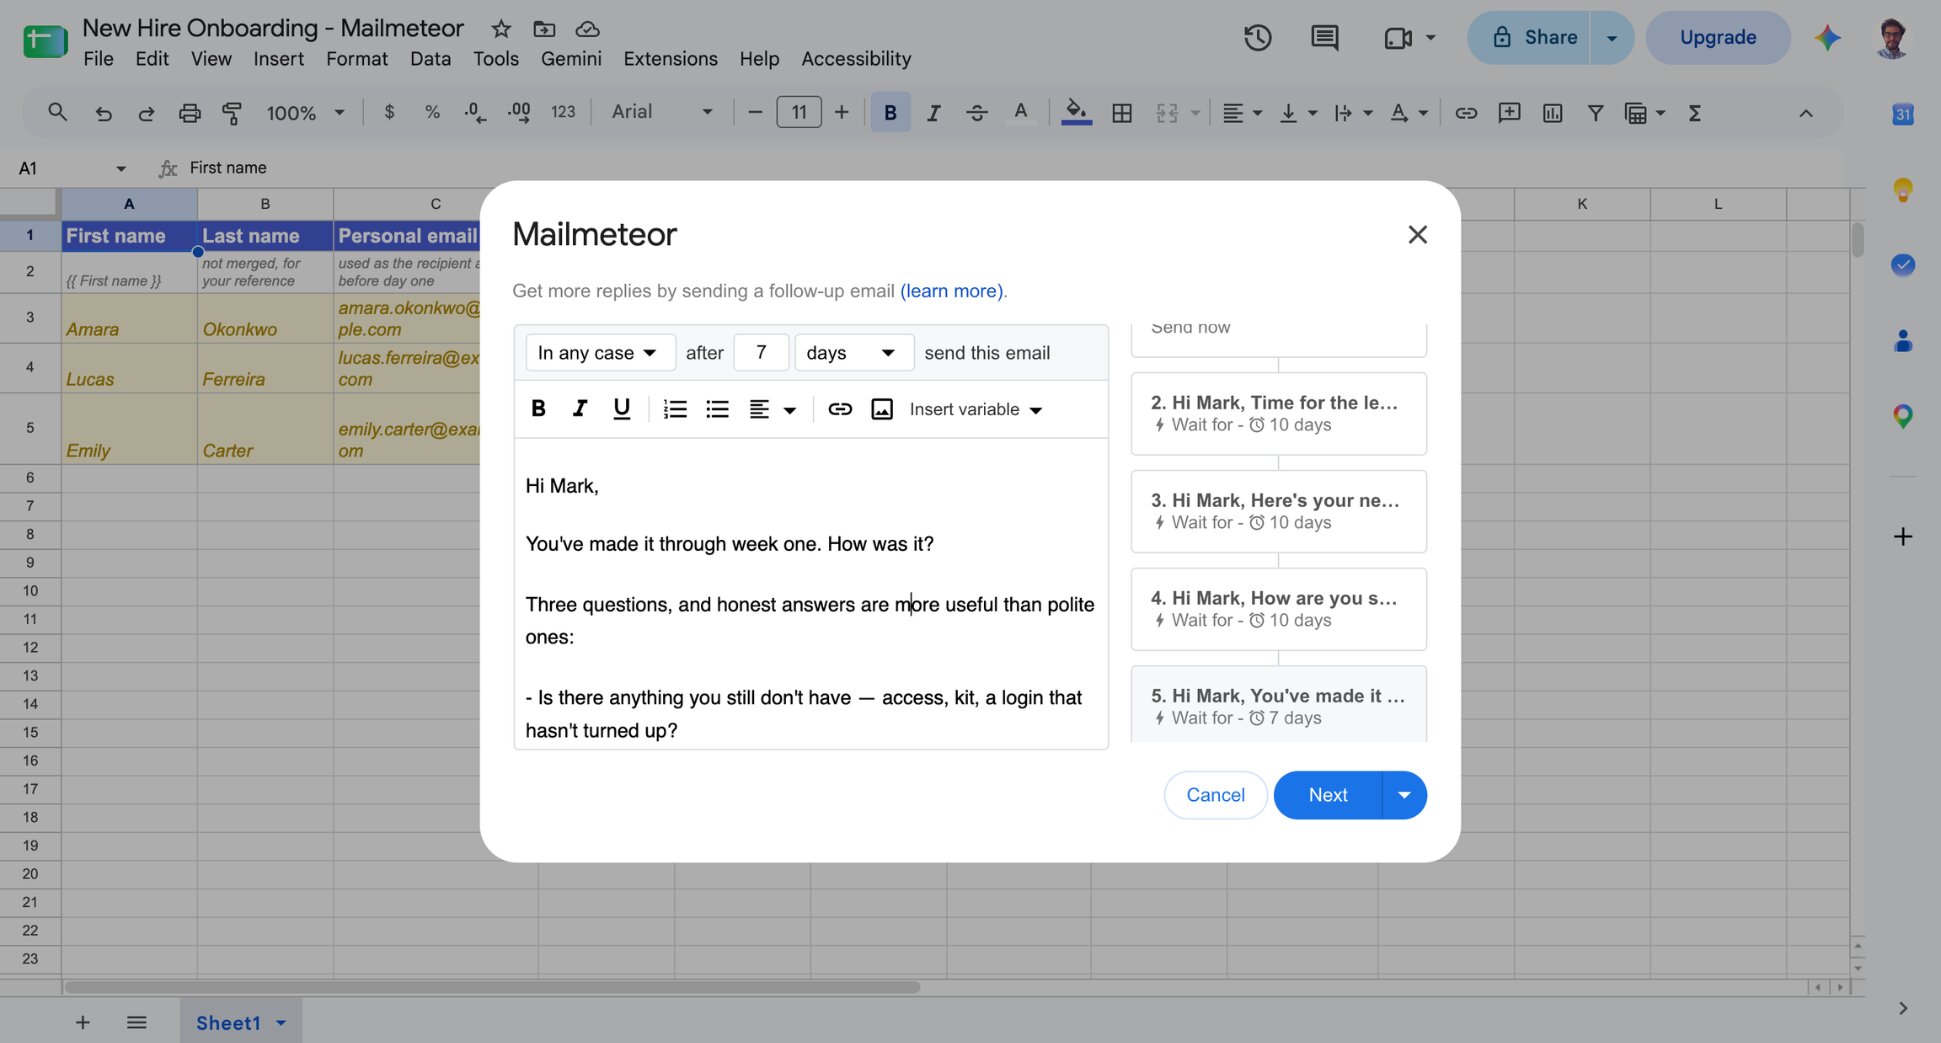Open the File menu

(x=98, y=59)
